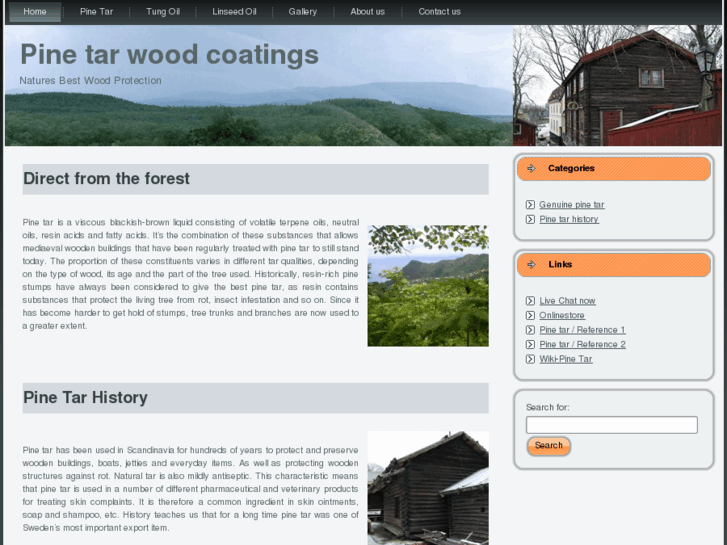Open the Gallery page from the navigation
Image resolution: width=727 pixels, height=545 pixels.
tap(302, 12)
